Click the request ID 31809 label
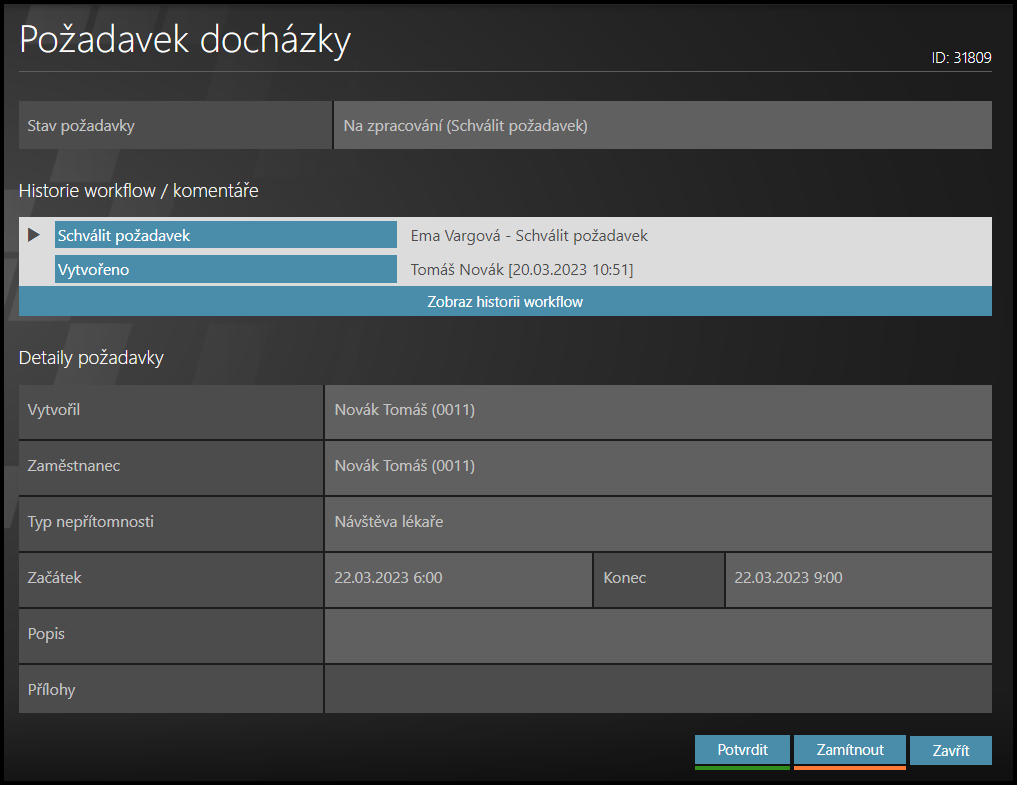Screen dimensions: 1017x785 click(960, 58)
